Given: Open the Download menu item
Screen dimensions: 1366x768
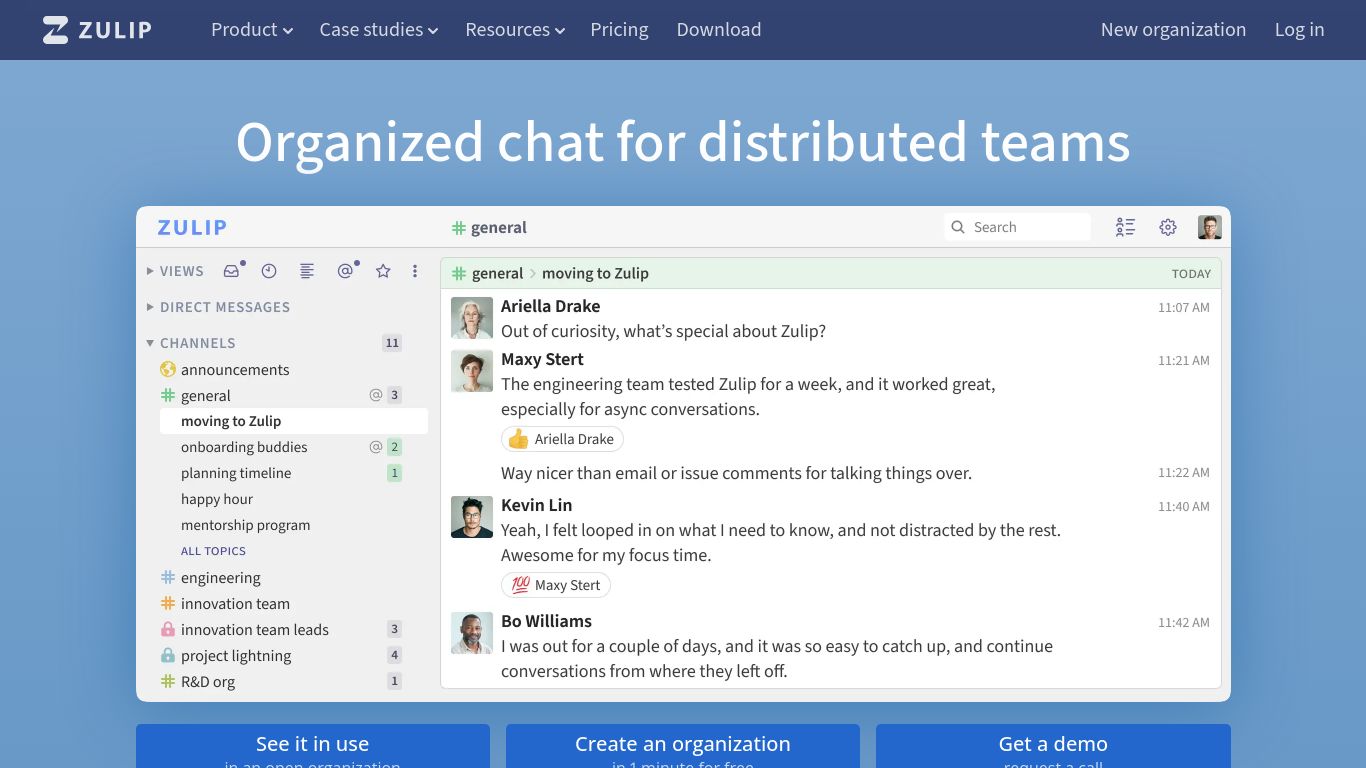Looking at the screenshot, I should coord(719,30).
